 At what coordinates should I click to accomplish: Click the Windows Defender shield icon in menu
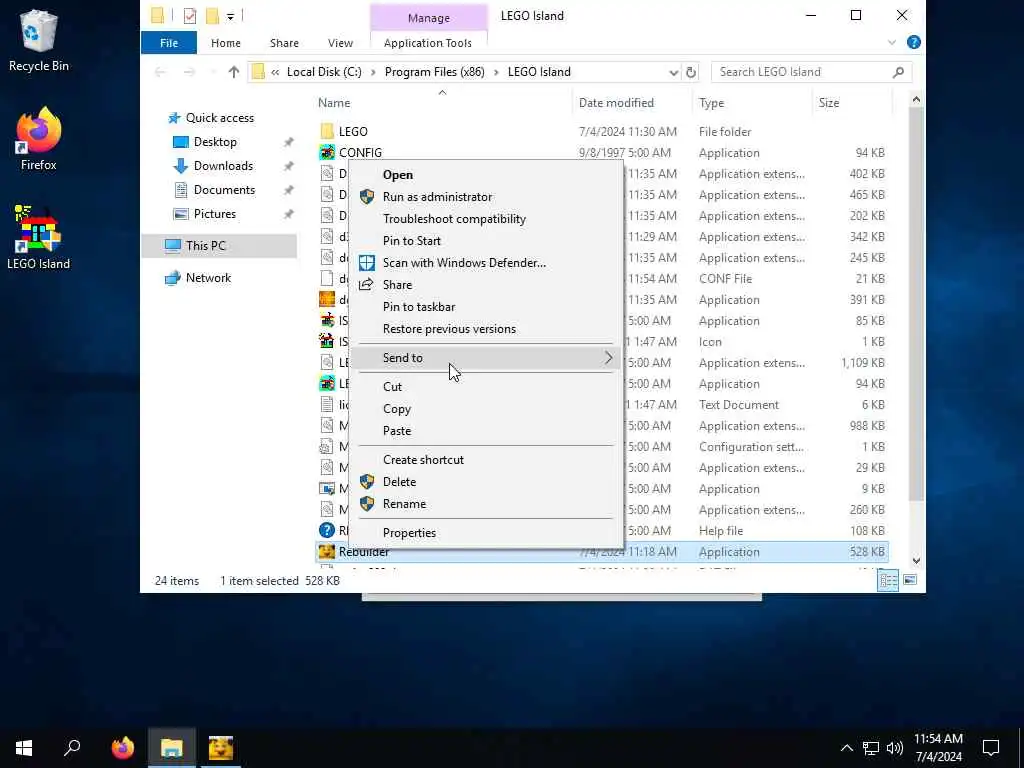click(367, 263)
